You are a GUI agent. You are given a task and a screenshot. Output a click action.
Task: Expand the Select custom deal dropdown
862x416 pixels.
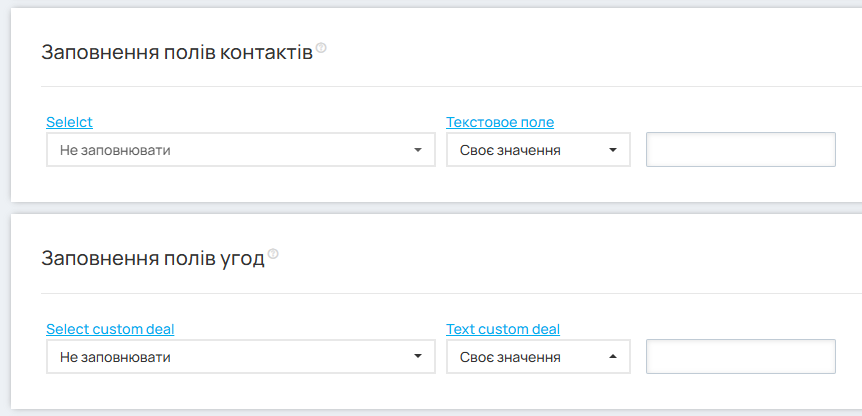click(x=240, y=357)
